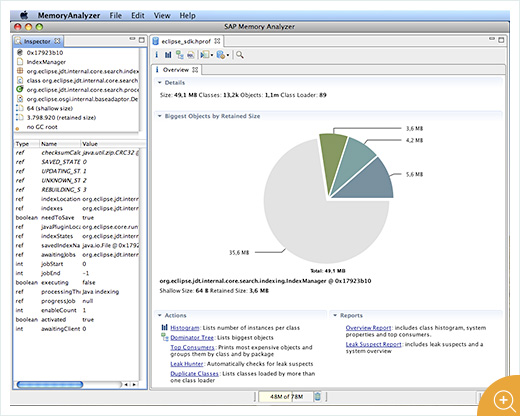Click the eclipse_sdk.hprof heap dump icon

(155, 41)
